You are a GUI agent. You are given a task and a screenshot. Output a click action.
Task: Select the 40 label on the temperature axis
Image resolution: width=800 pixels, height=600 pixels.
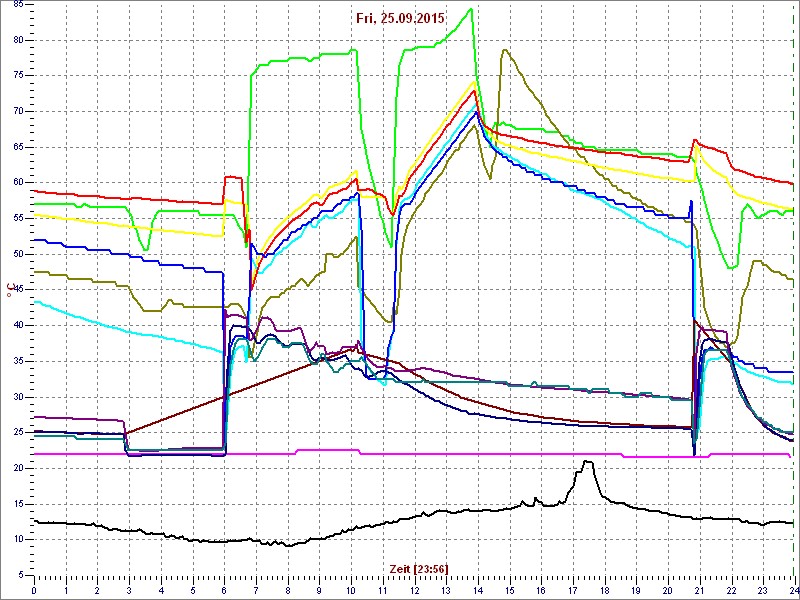click(17, 326)
